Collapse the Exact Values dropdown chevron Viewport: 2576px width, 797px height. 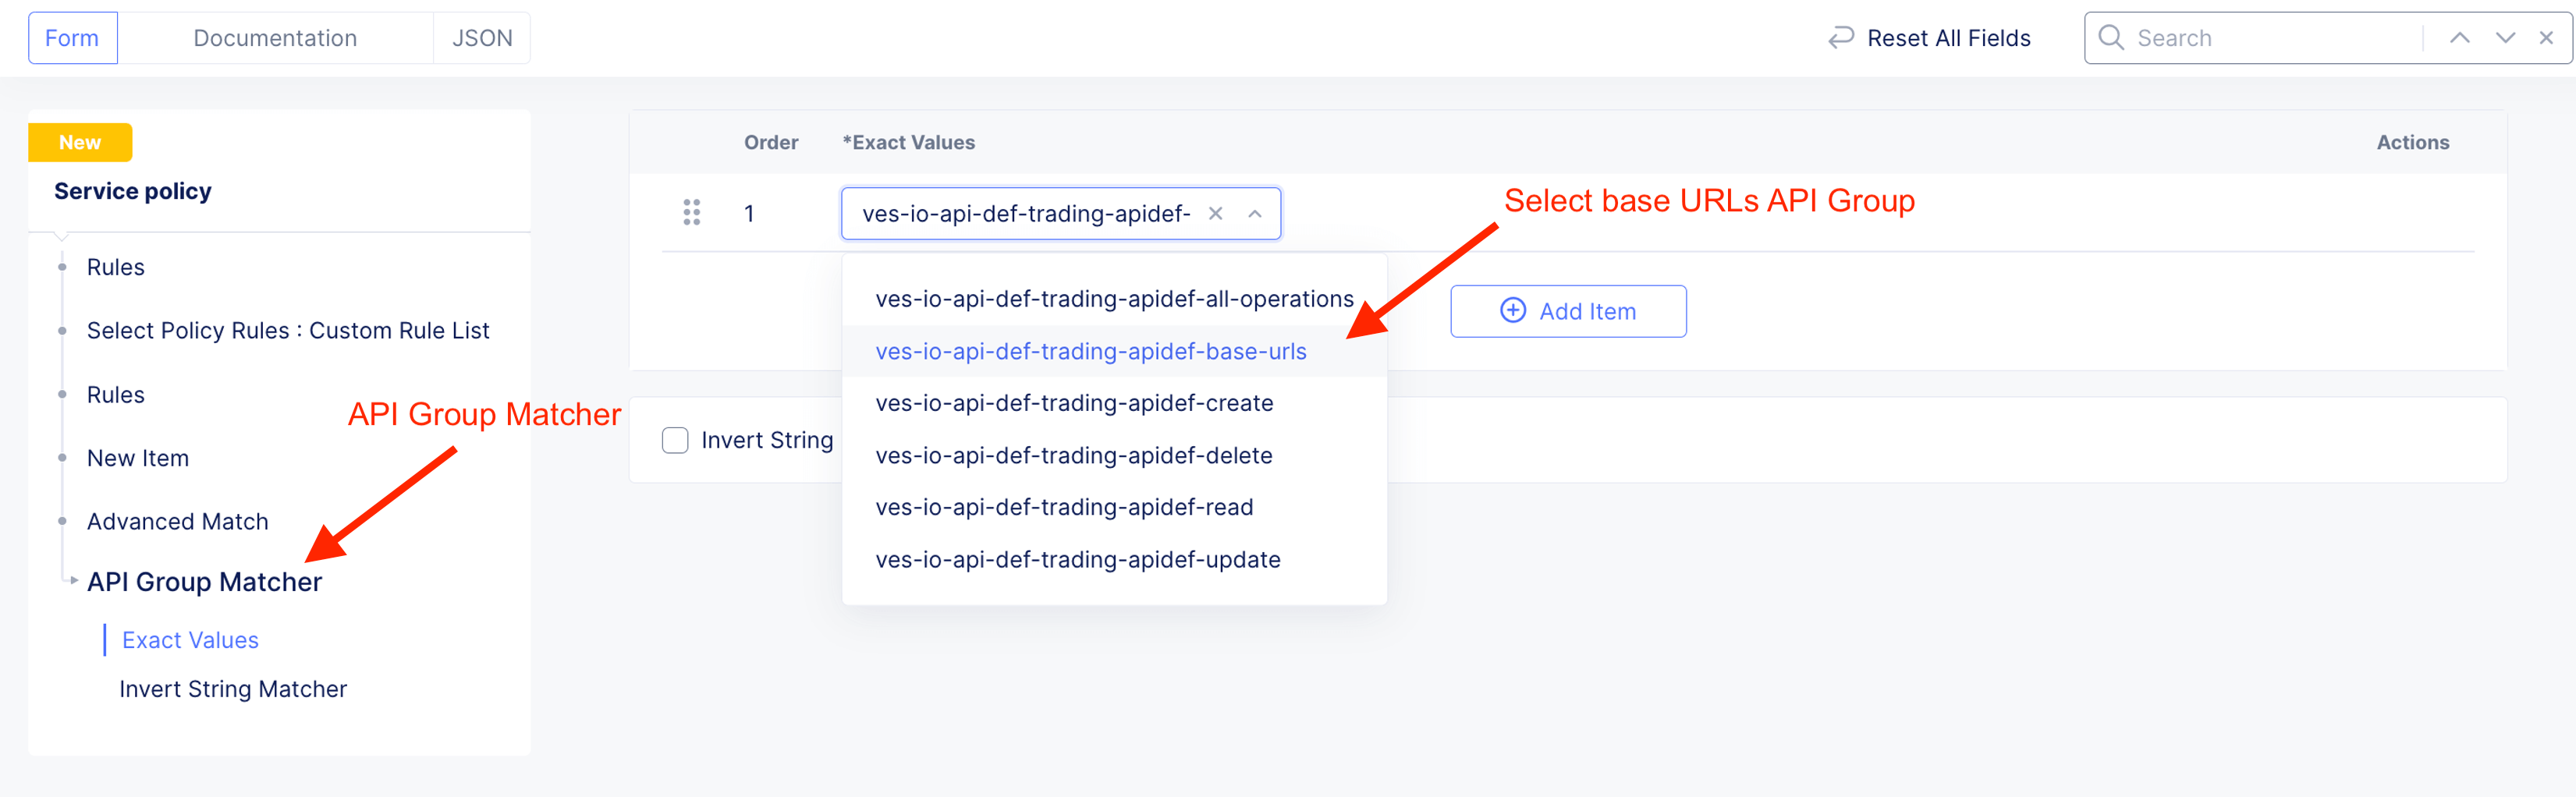1255,213
